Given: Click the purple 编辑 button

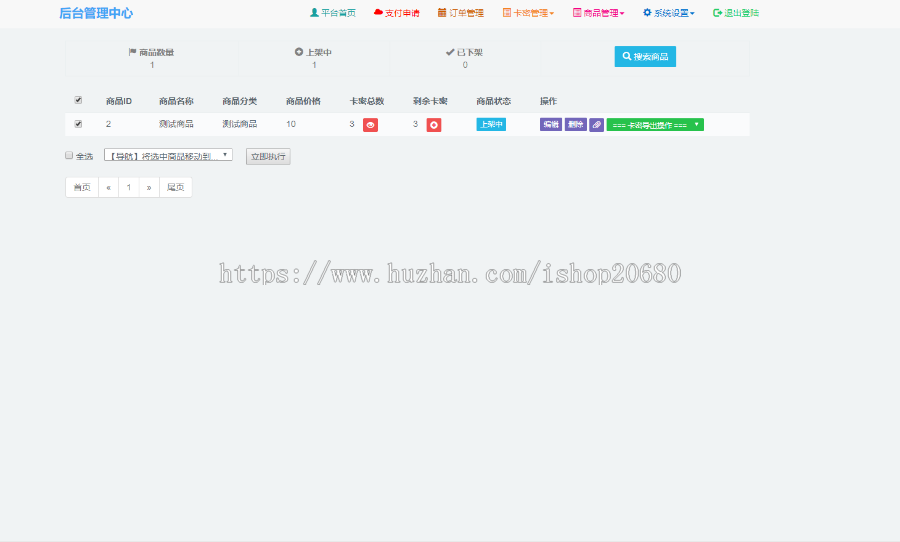Looking at the screenshot, I should pyautogui.click(x=551, y=125).
